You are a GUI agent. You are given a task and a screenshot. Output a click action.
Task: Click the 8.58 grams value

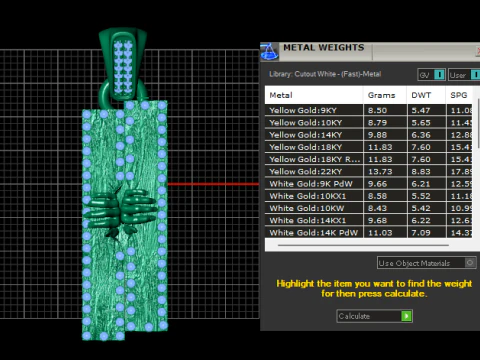coord(377,196)
